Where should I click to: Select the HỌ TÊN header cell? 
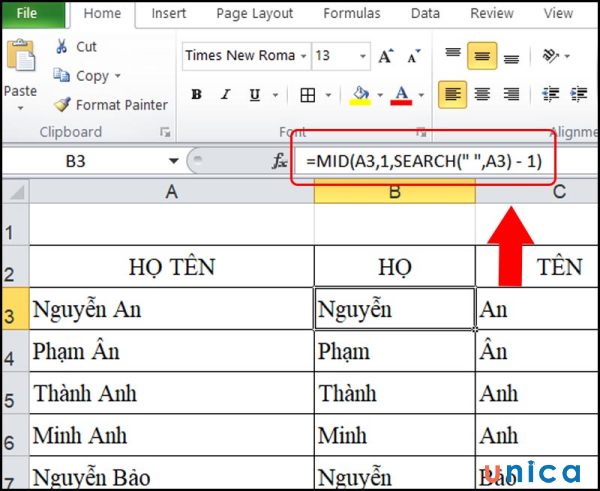pyautogui.click(x=171, y=266)
